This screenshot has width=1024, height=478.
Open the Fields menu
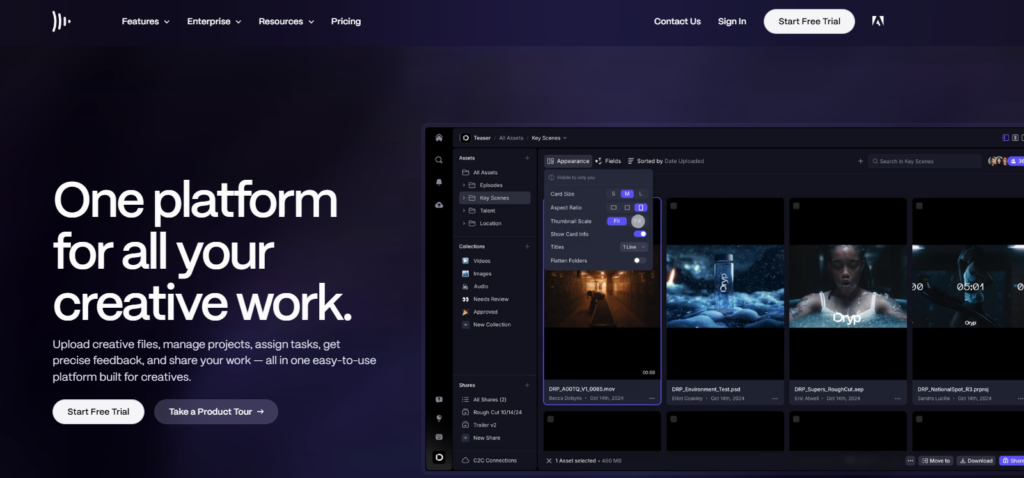608,161
